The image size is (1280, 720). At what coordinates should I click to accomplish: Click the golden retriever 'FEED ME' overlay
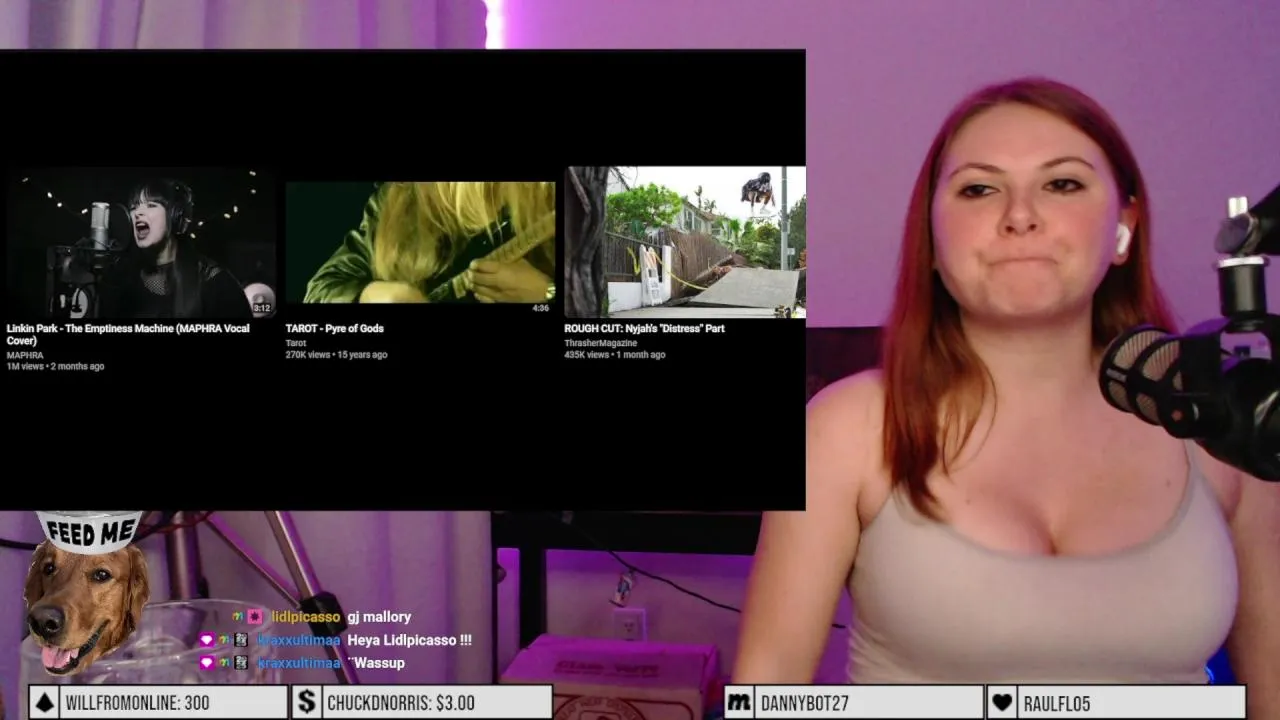tap(87, 593)
